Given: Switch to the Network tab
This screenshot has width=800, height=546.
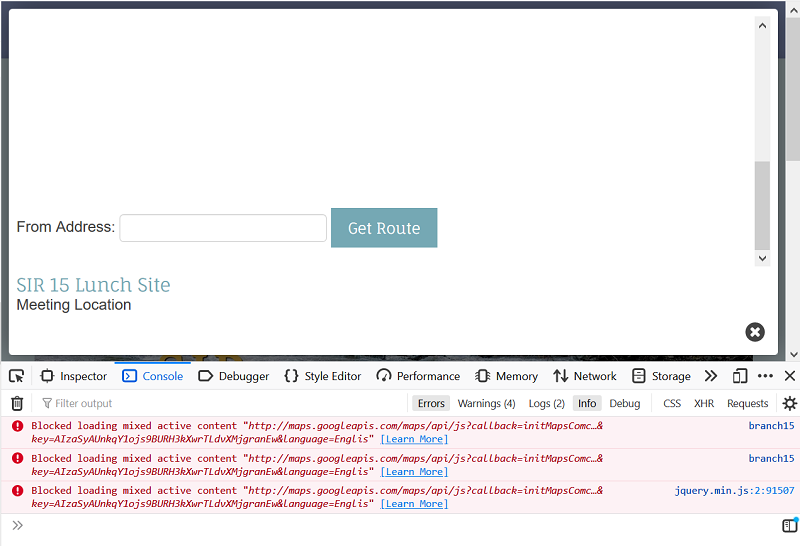Looking at the screenshot, I should coord(585,376).
